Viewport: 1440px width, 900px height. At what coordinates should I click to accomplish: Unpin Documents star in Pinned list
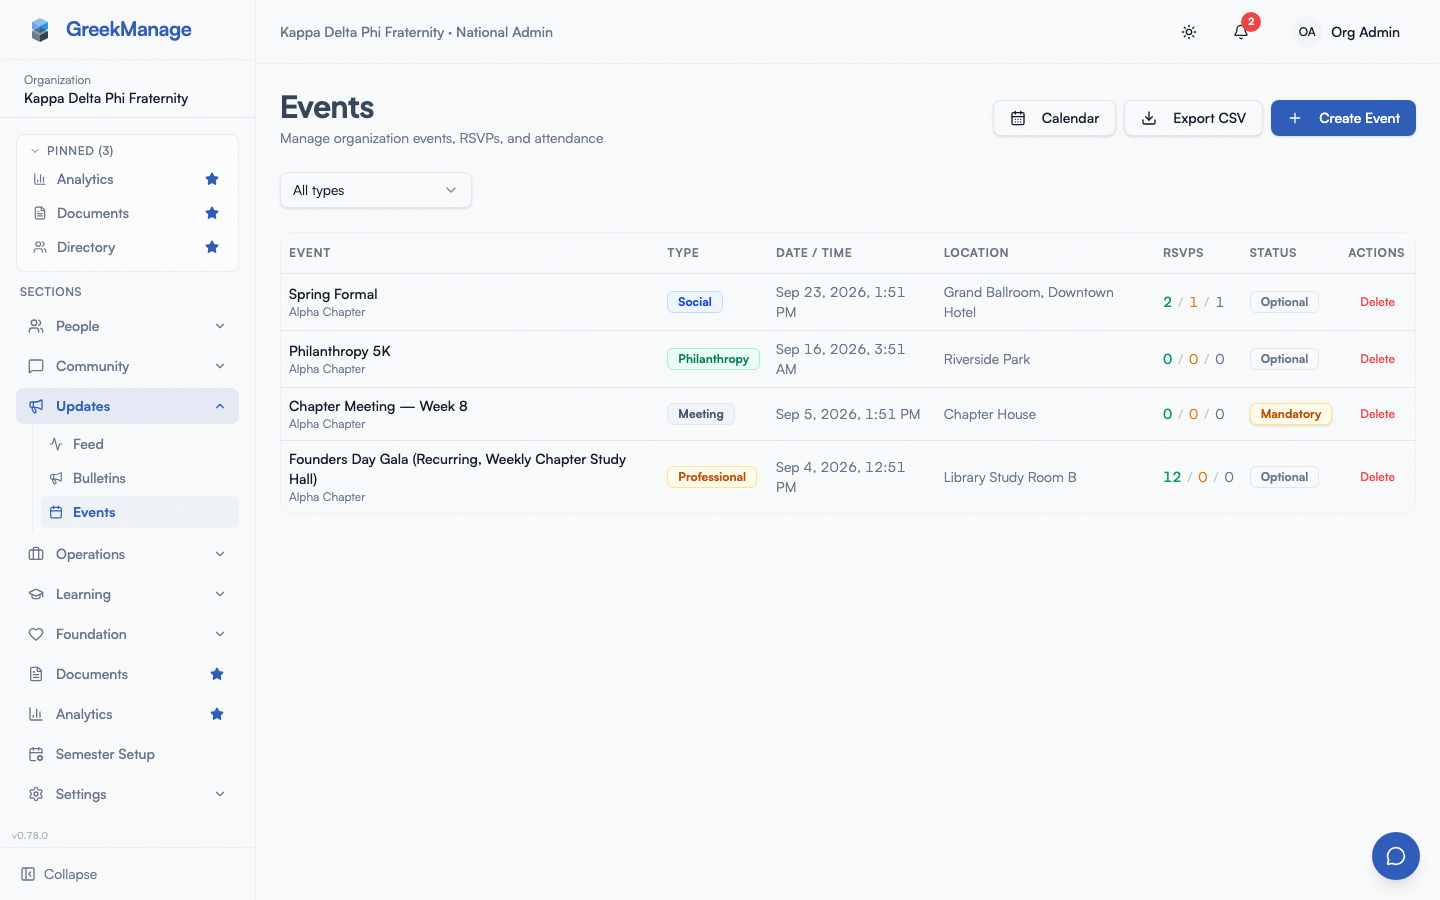212,213
